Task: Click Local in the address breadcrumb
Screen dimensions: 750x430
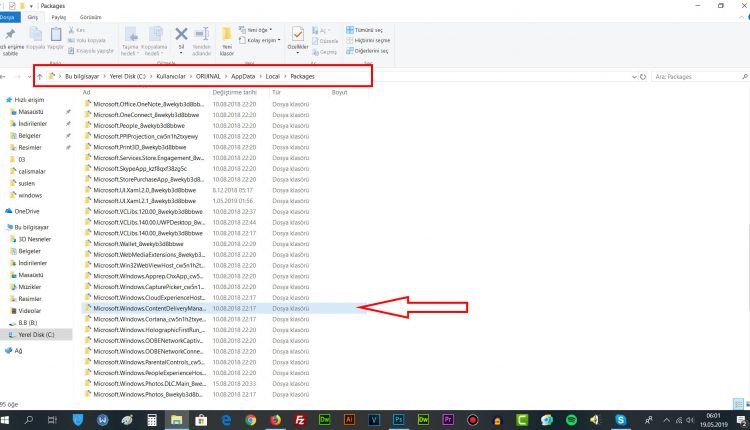Action: point(273,76)
